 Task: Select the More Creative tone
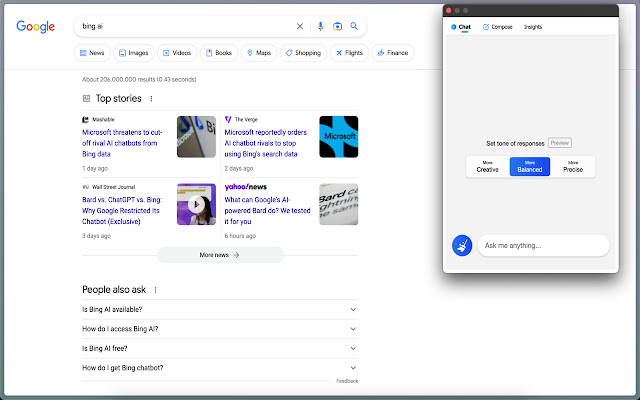coord(487,167)
